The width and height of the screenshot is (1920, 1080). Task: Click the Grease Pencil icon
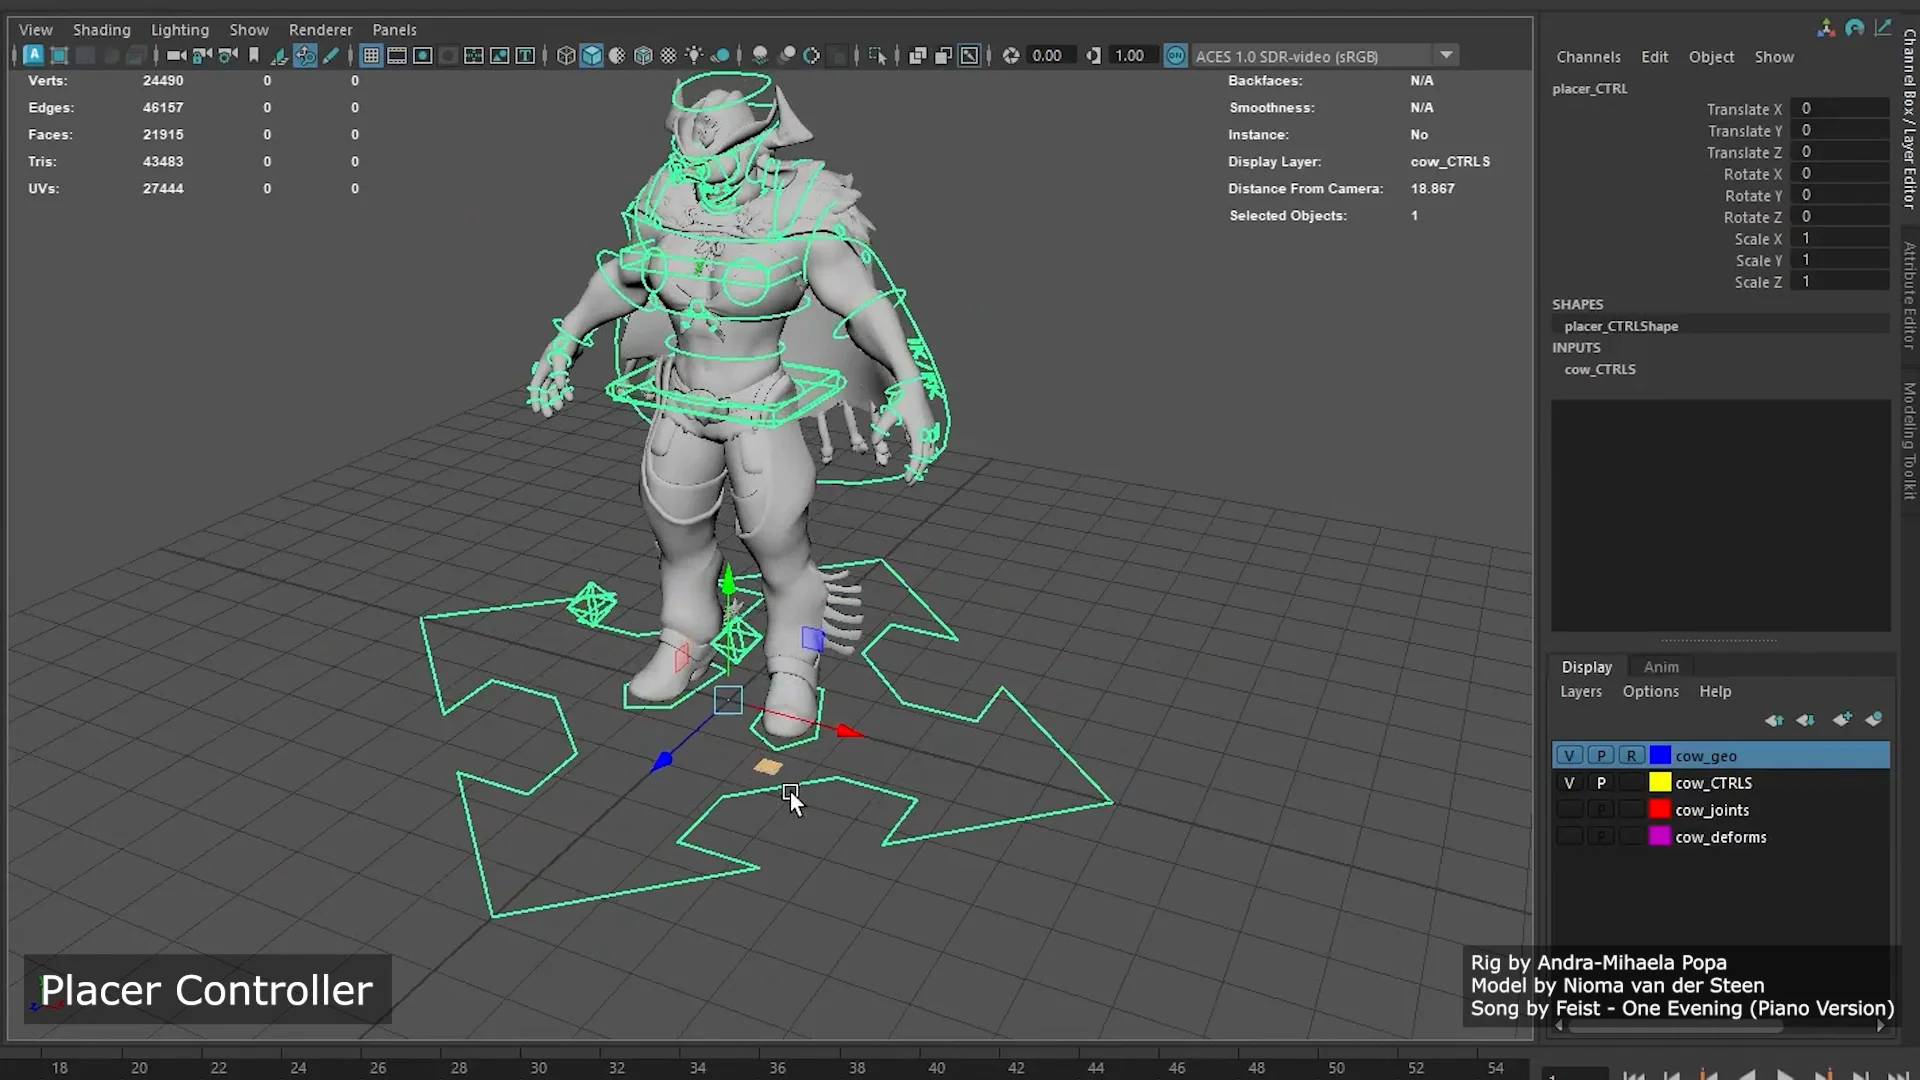click(331, 56)
